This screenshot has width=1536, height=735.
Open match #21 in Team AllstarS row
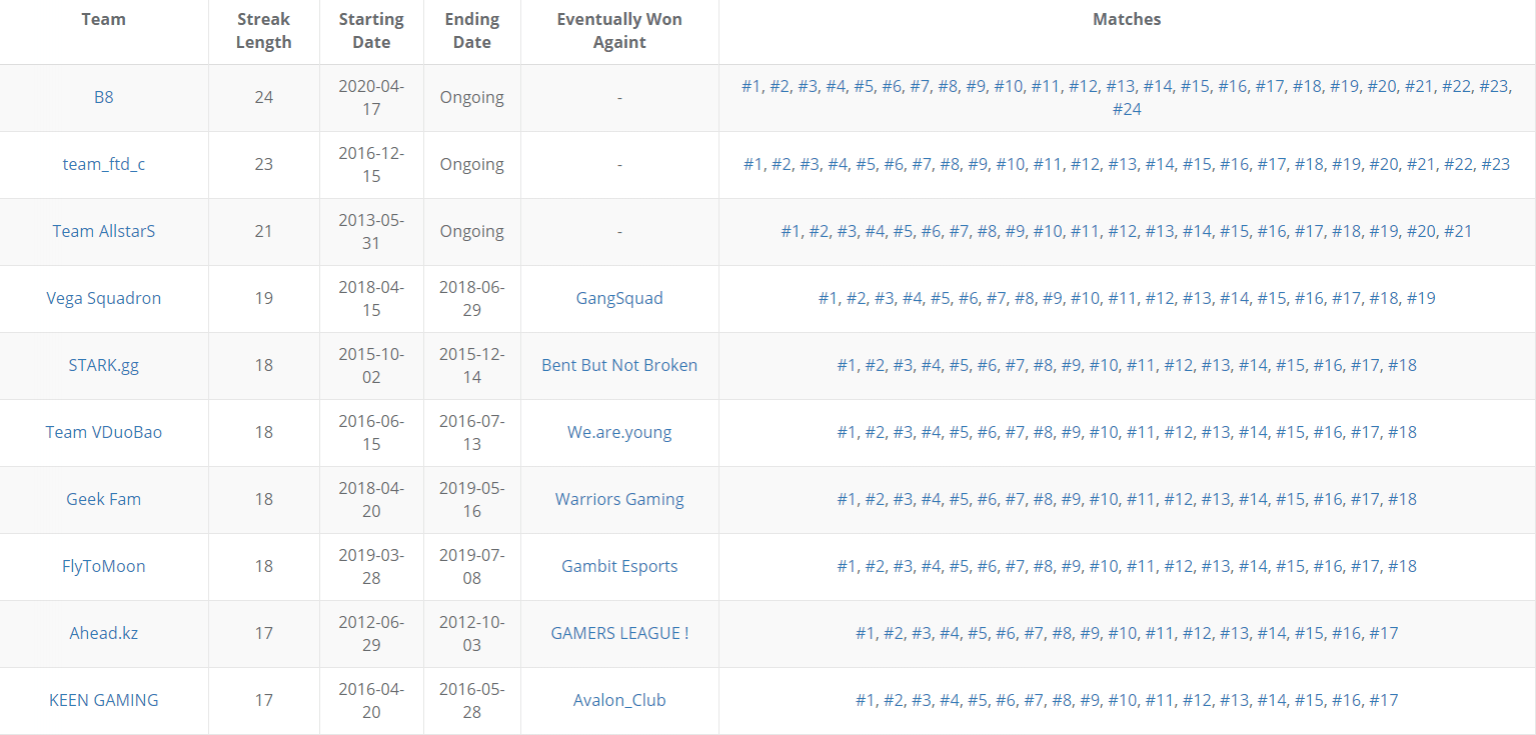point(1458,232)
